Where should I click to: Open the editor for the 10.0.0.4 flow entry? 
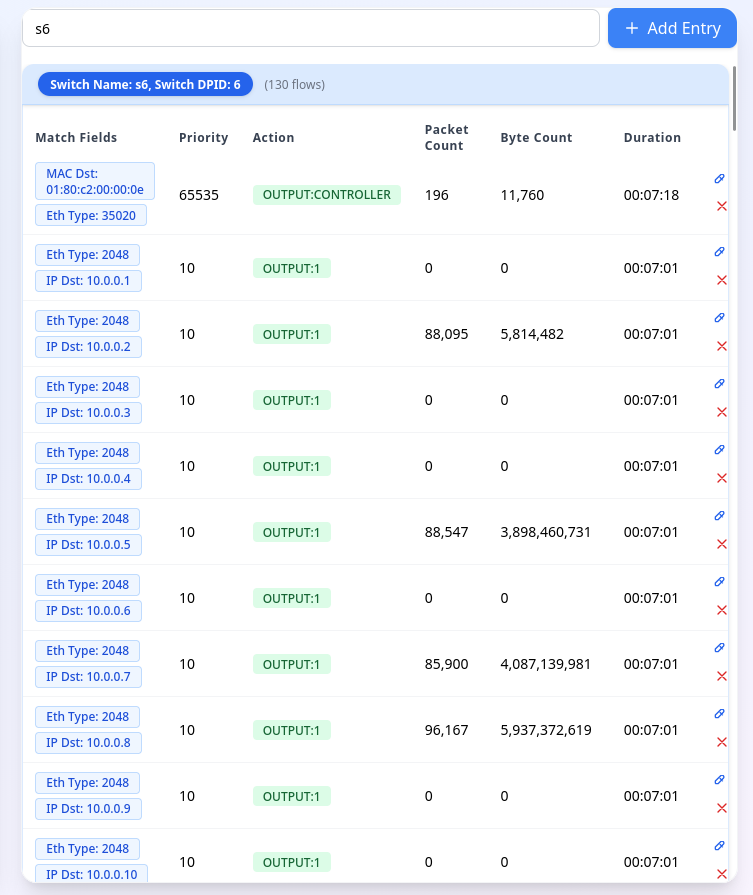(719, 450)
